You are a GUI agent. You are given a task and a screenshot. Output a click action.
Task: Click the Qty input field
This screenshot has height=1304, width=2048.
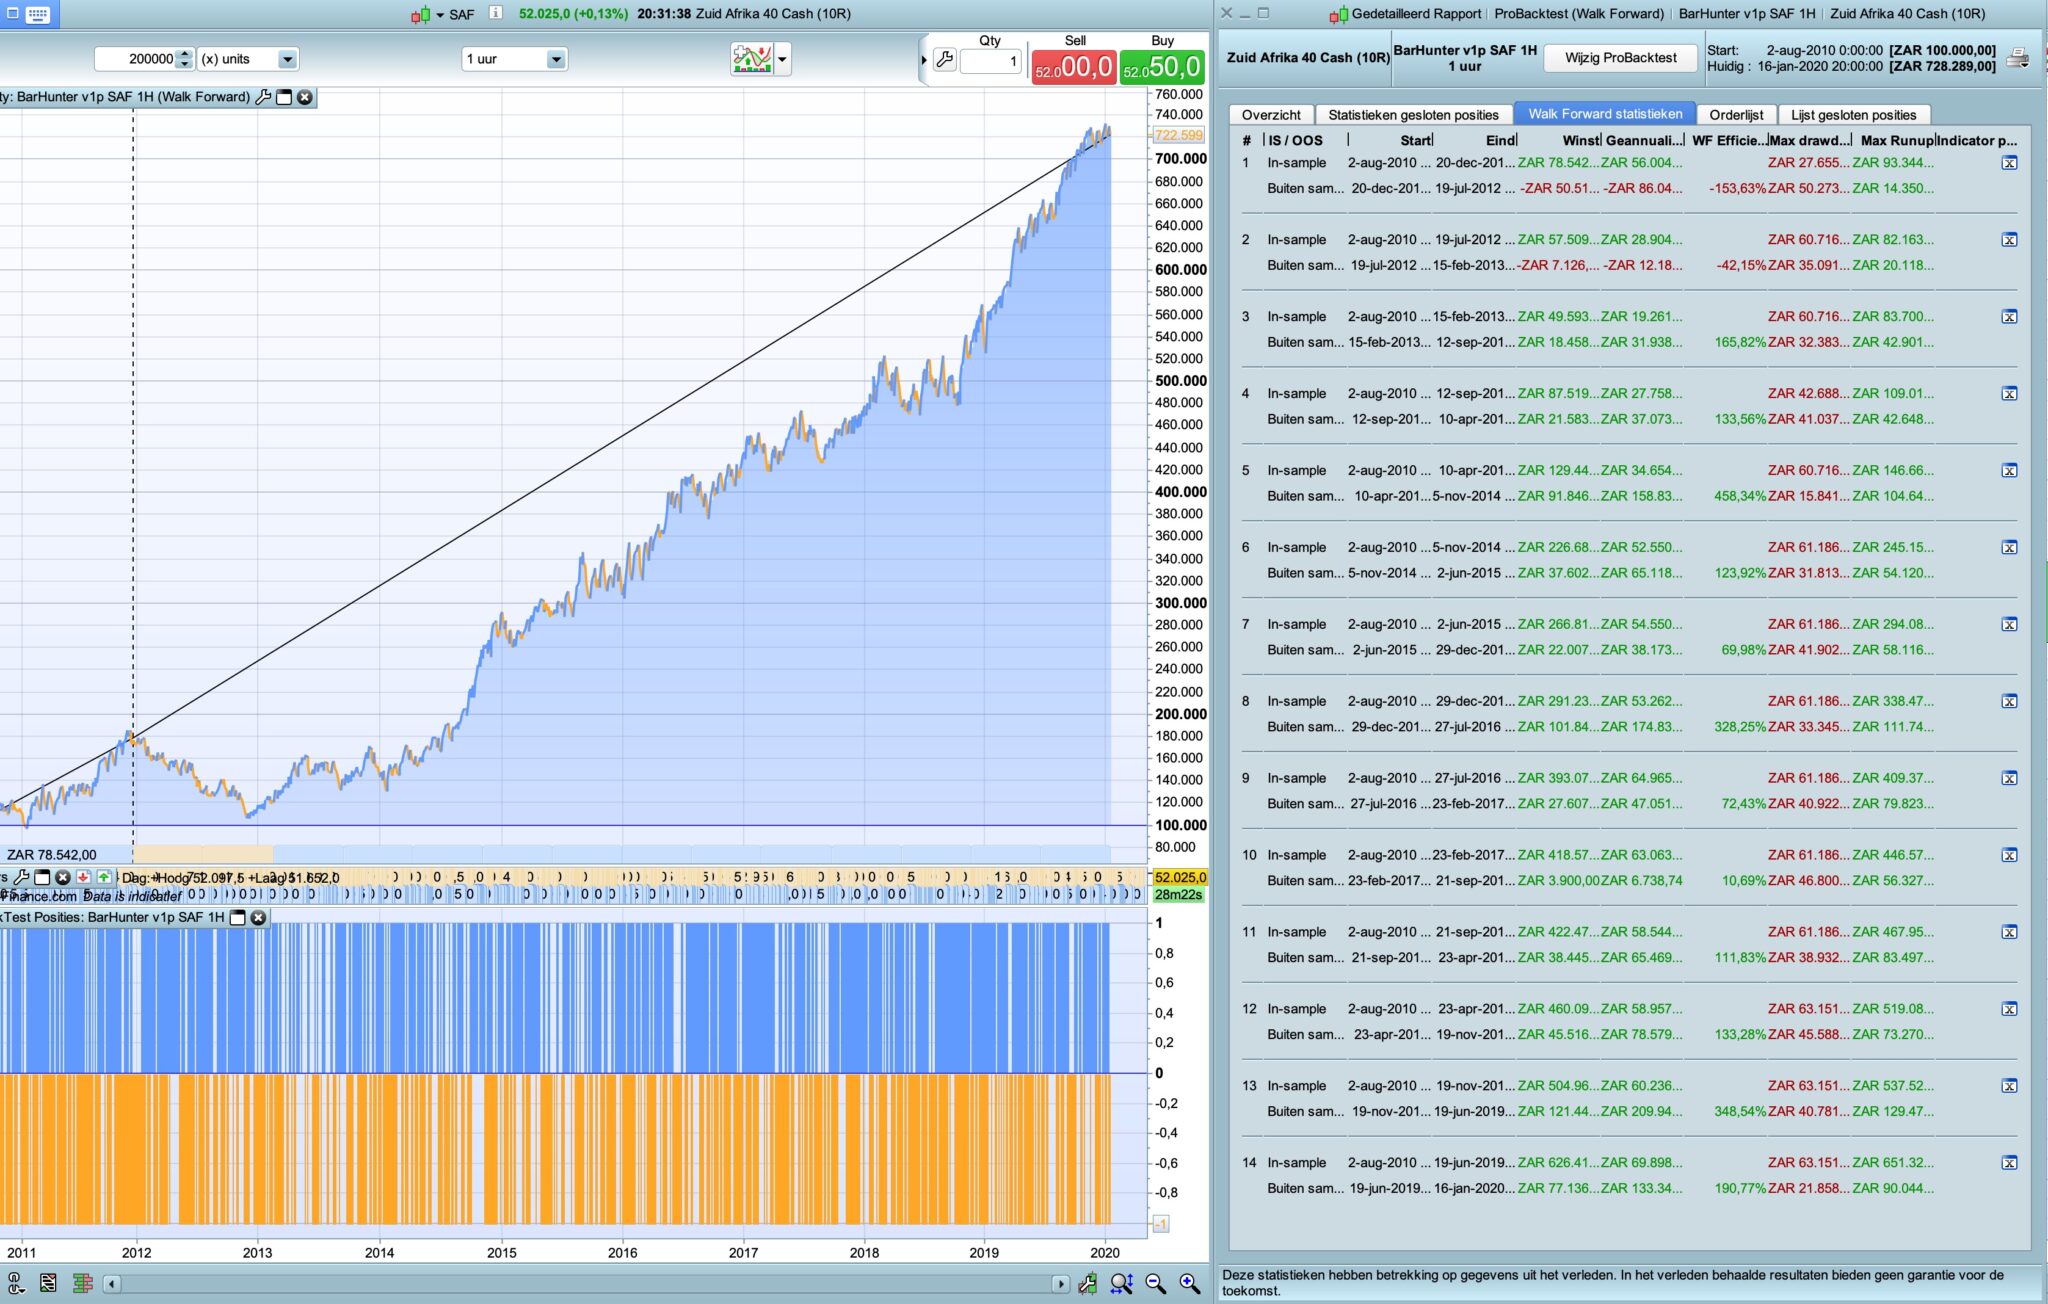click(990, 61)
